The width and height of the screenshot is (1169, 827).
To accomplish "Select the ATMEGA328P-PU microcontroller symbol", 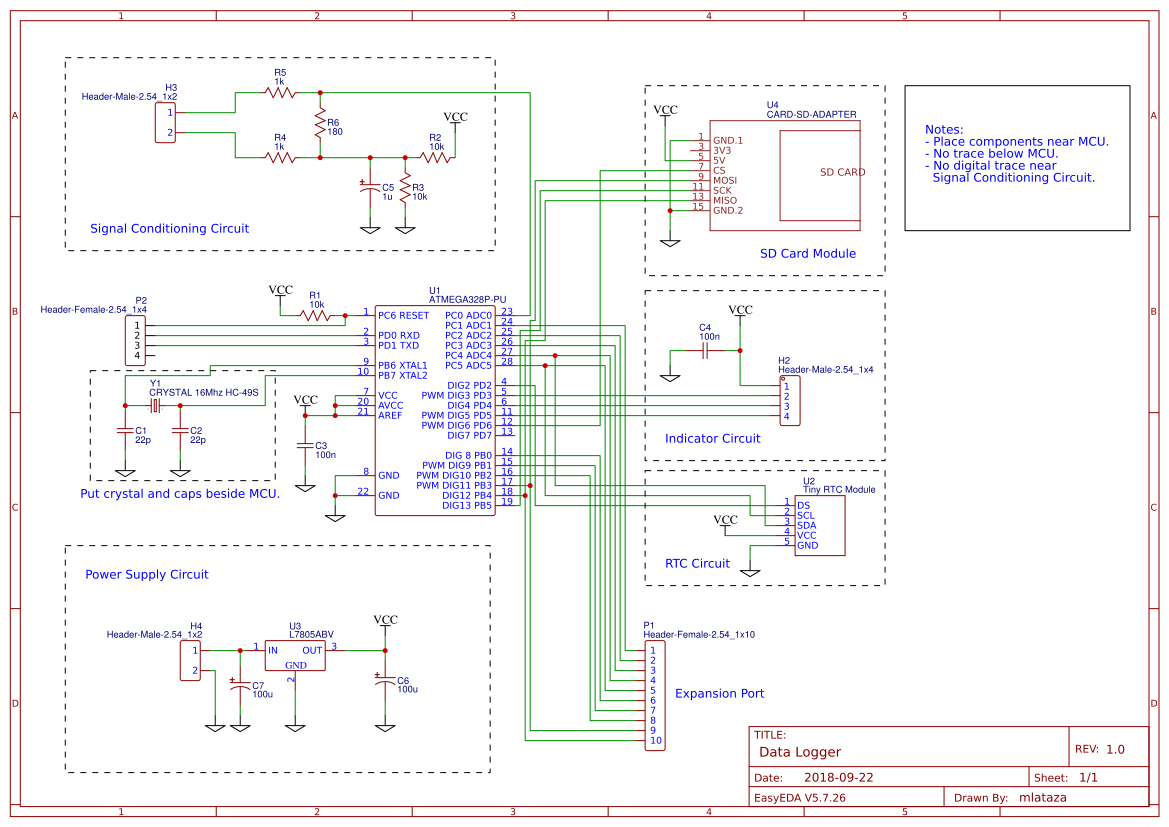I will (434, 410).
